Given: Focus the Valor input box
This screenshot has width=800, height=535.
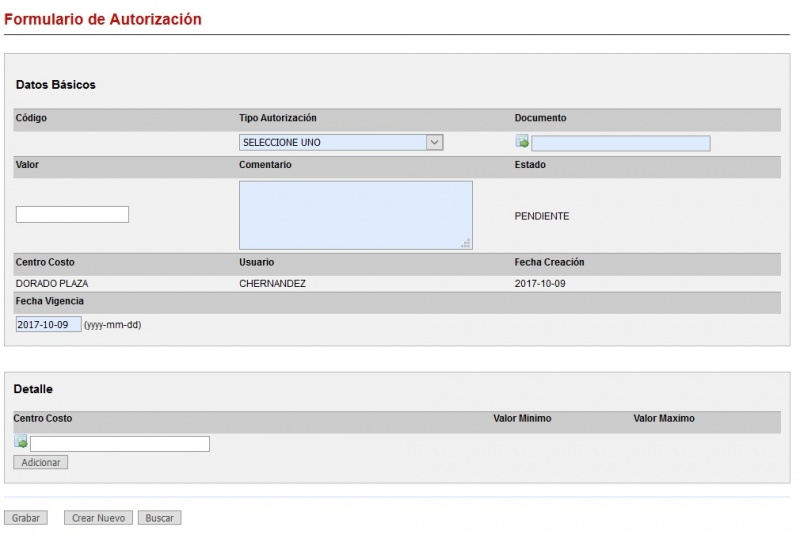Looking at the screenshot, I should (x=72, y=215).
